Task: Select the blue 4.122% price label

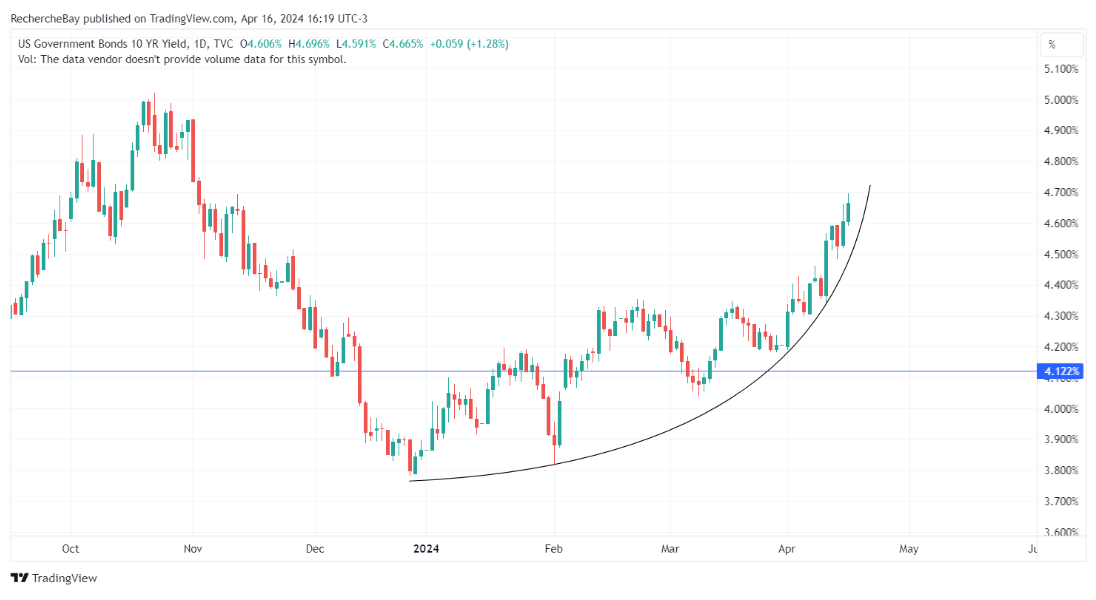Action: point(1061,372)
